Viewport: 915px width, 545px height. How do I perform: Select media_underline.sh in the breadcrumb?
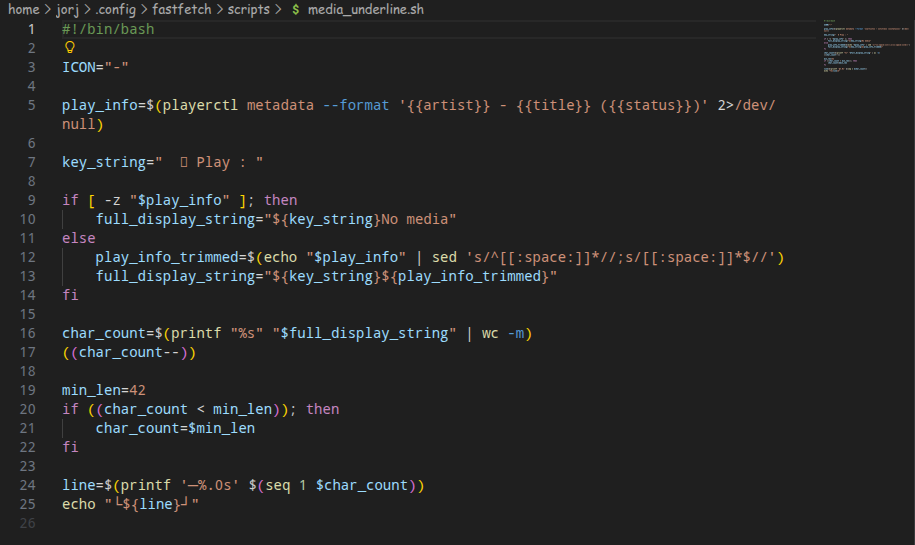[x=366, y=9]
